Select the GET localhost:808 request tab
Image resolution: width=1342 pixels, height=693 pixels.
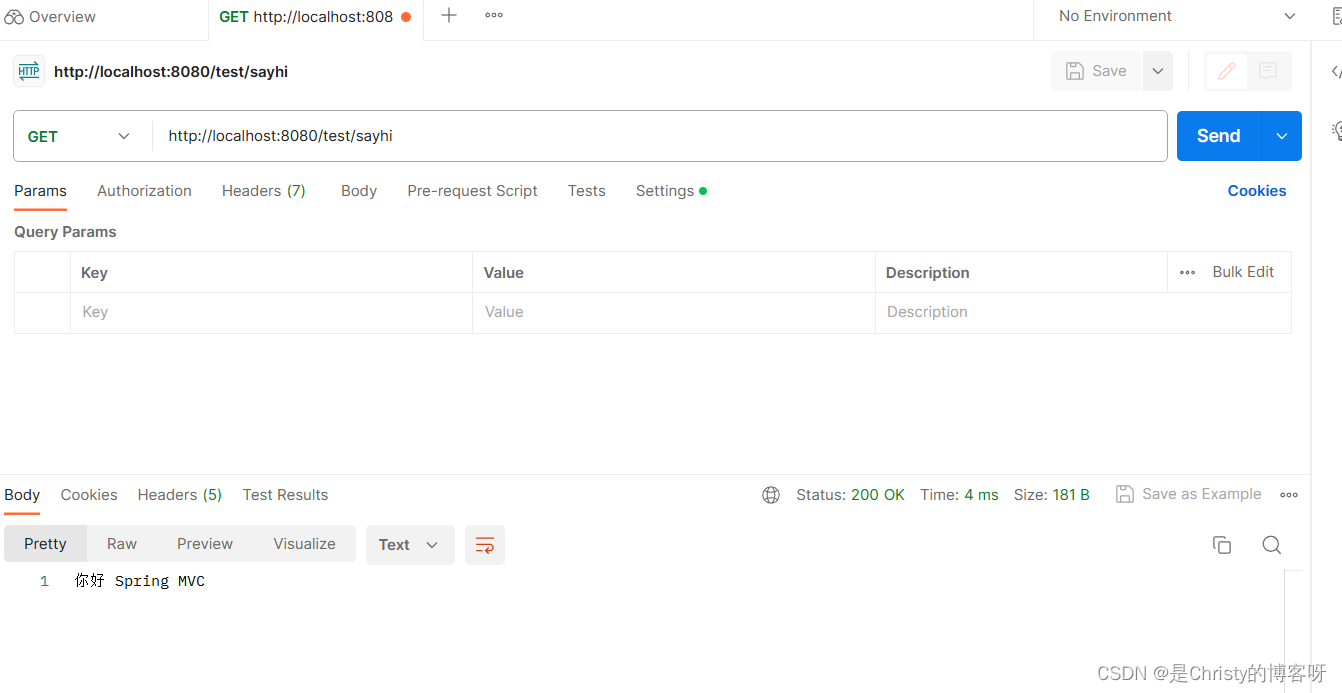pos(315,17)
